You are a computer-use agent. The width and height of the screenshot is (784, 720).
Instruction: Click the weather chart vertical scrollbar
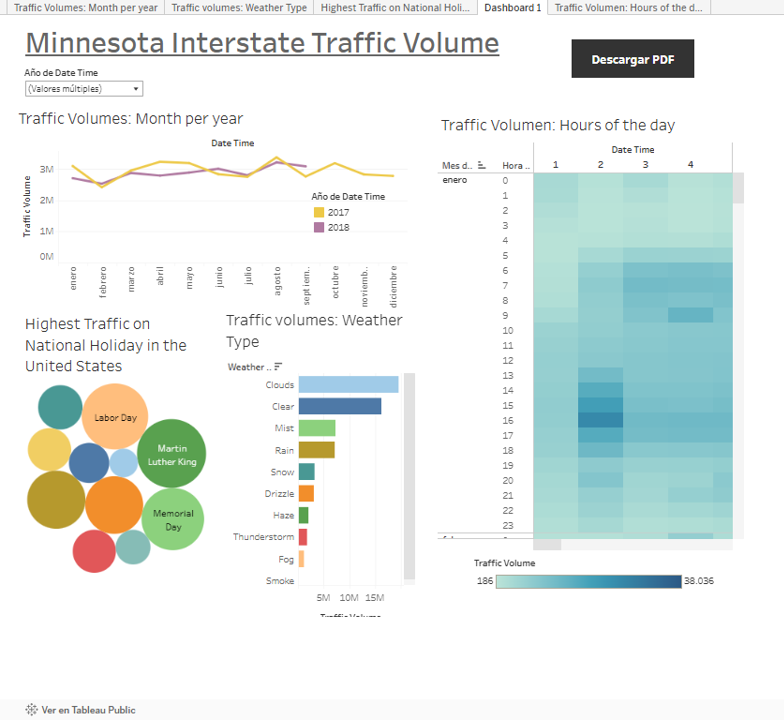tap(409, 475)
